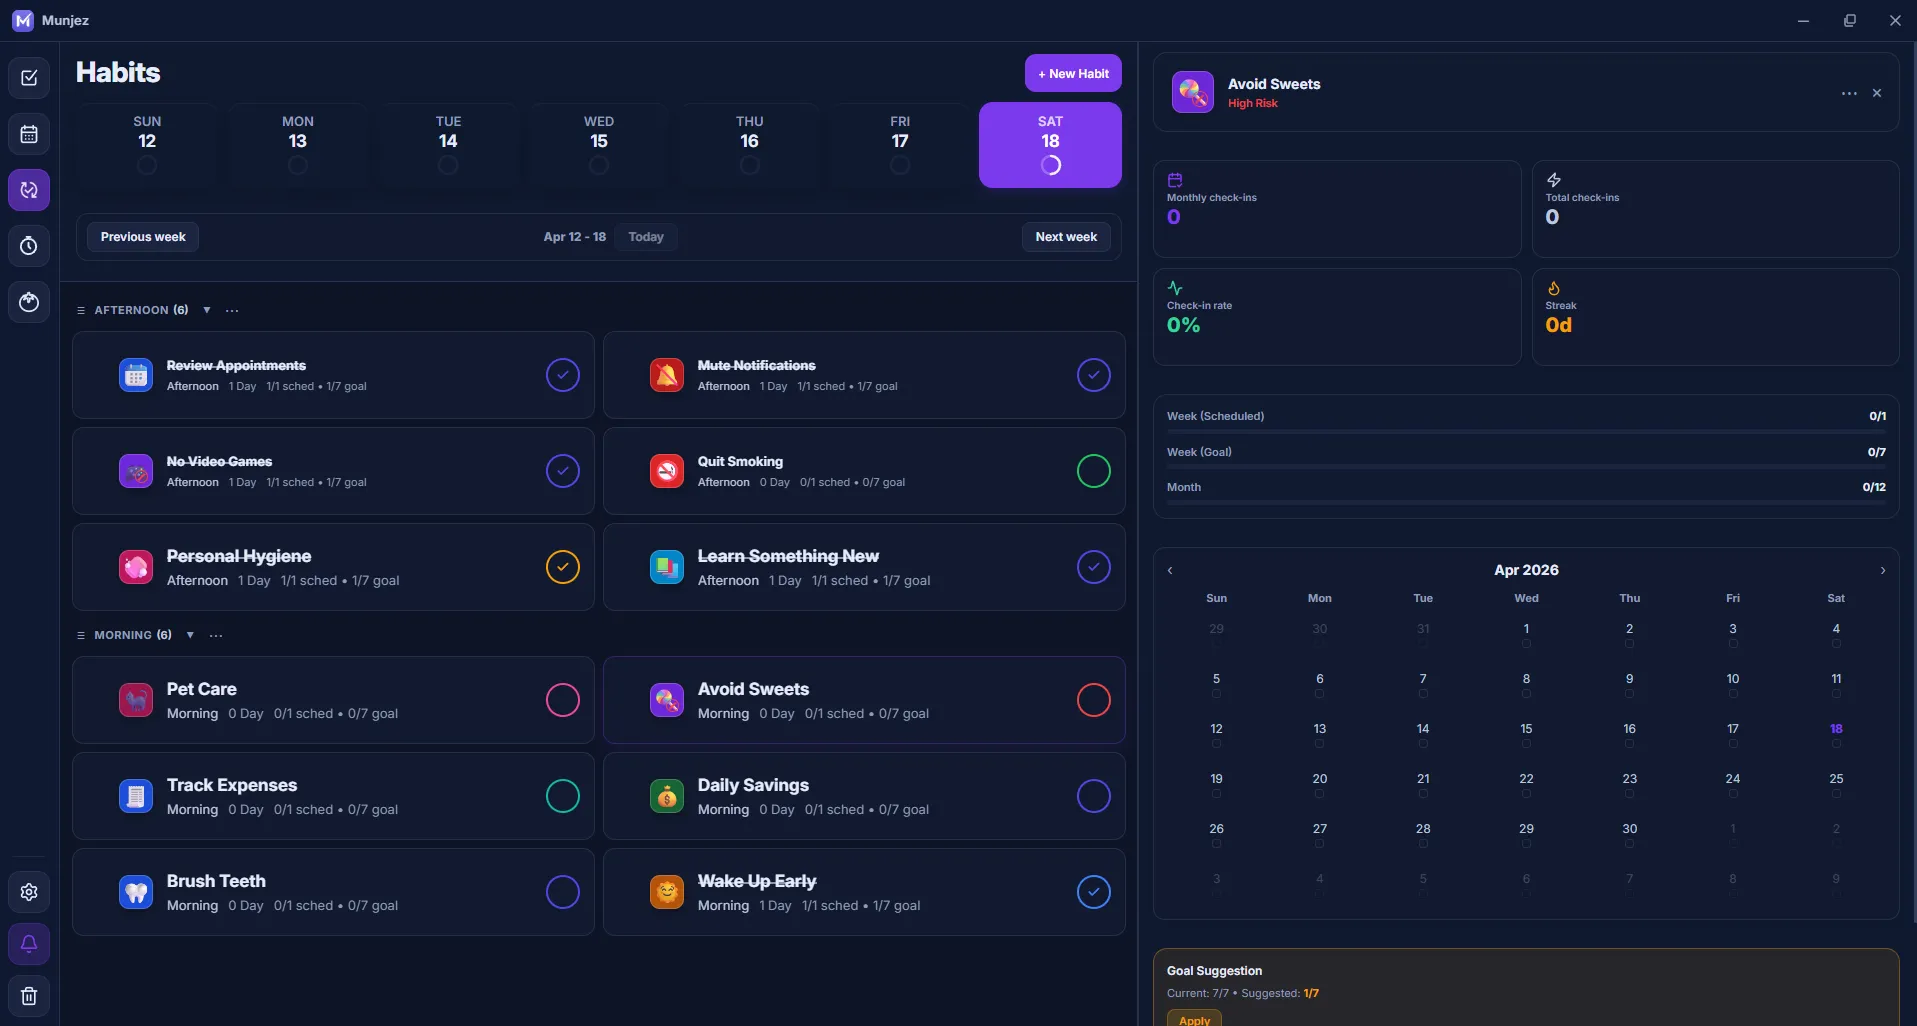This screenshot has height=1026, width=1917.
Task: Open Afternoon group more options
Action: click(232, 310)
